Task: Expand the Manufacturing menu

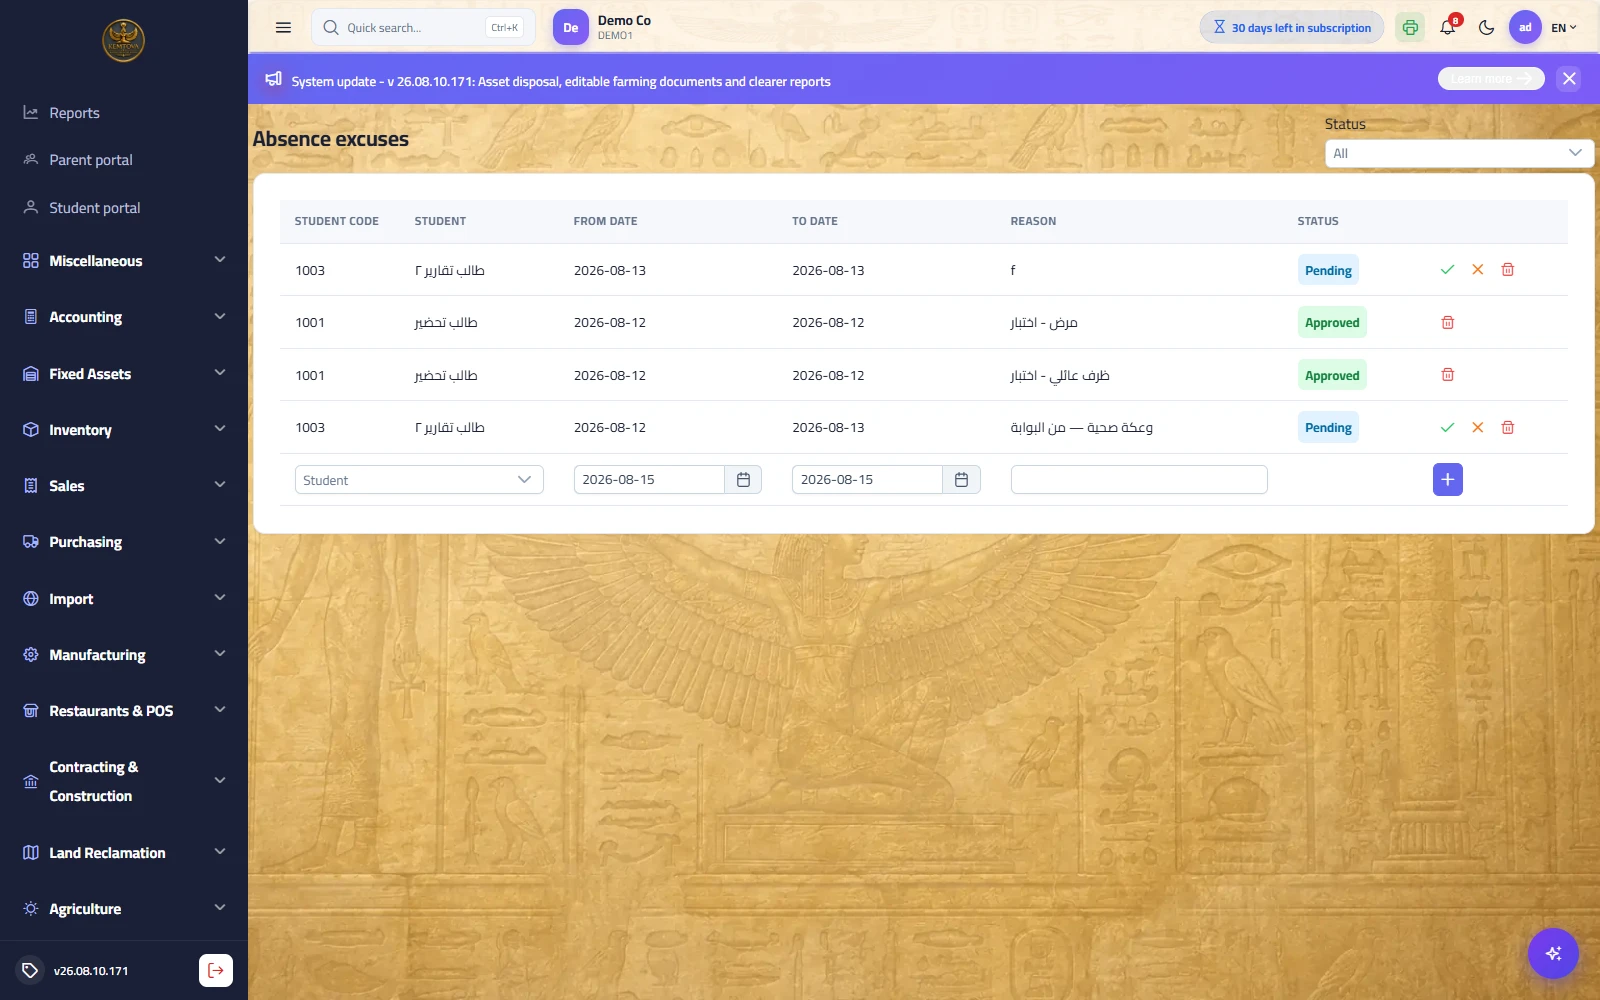Action: coord(124,655)
